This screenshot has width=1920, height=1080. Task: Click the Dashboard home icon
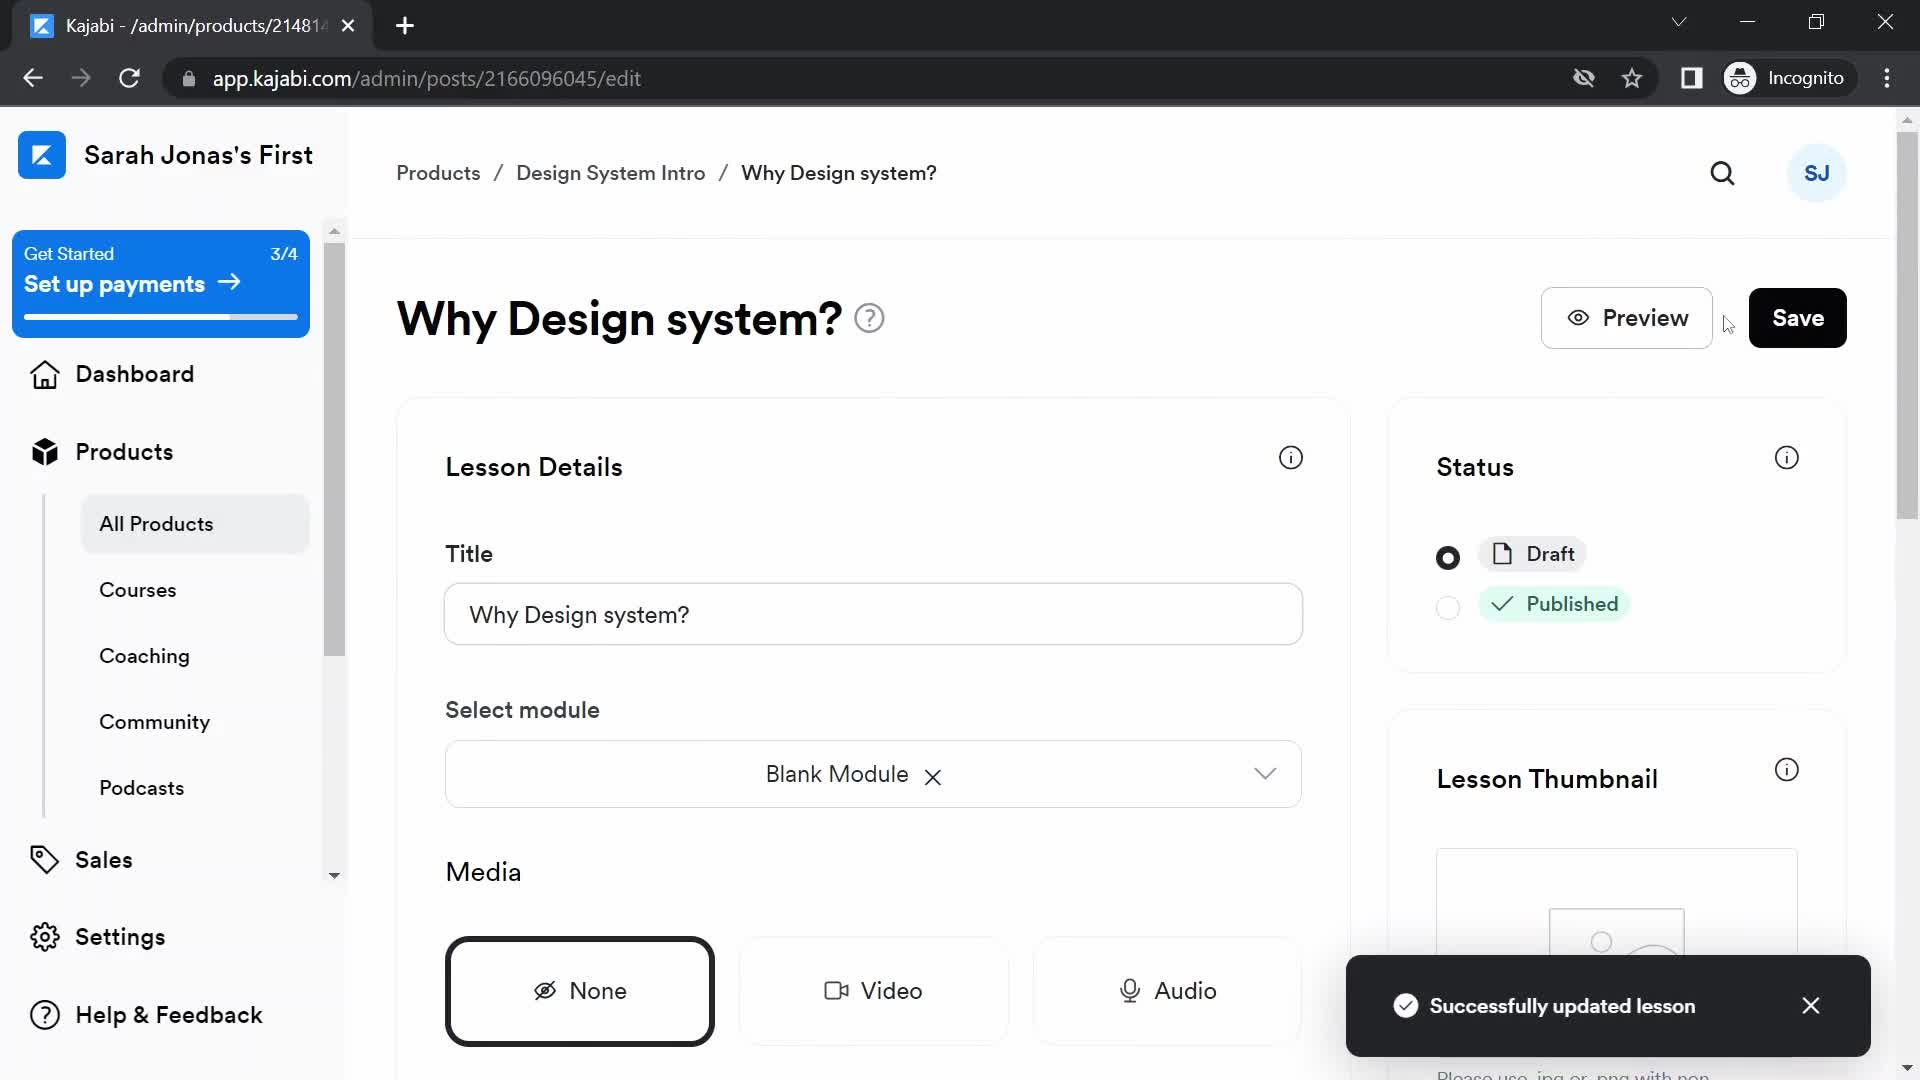[45, 374]
